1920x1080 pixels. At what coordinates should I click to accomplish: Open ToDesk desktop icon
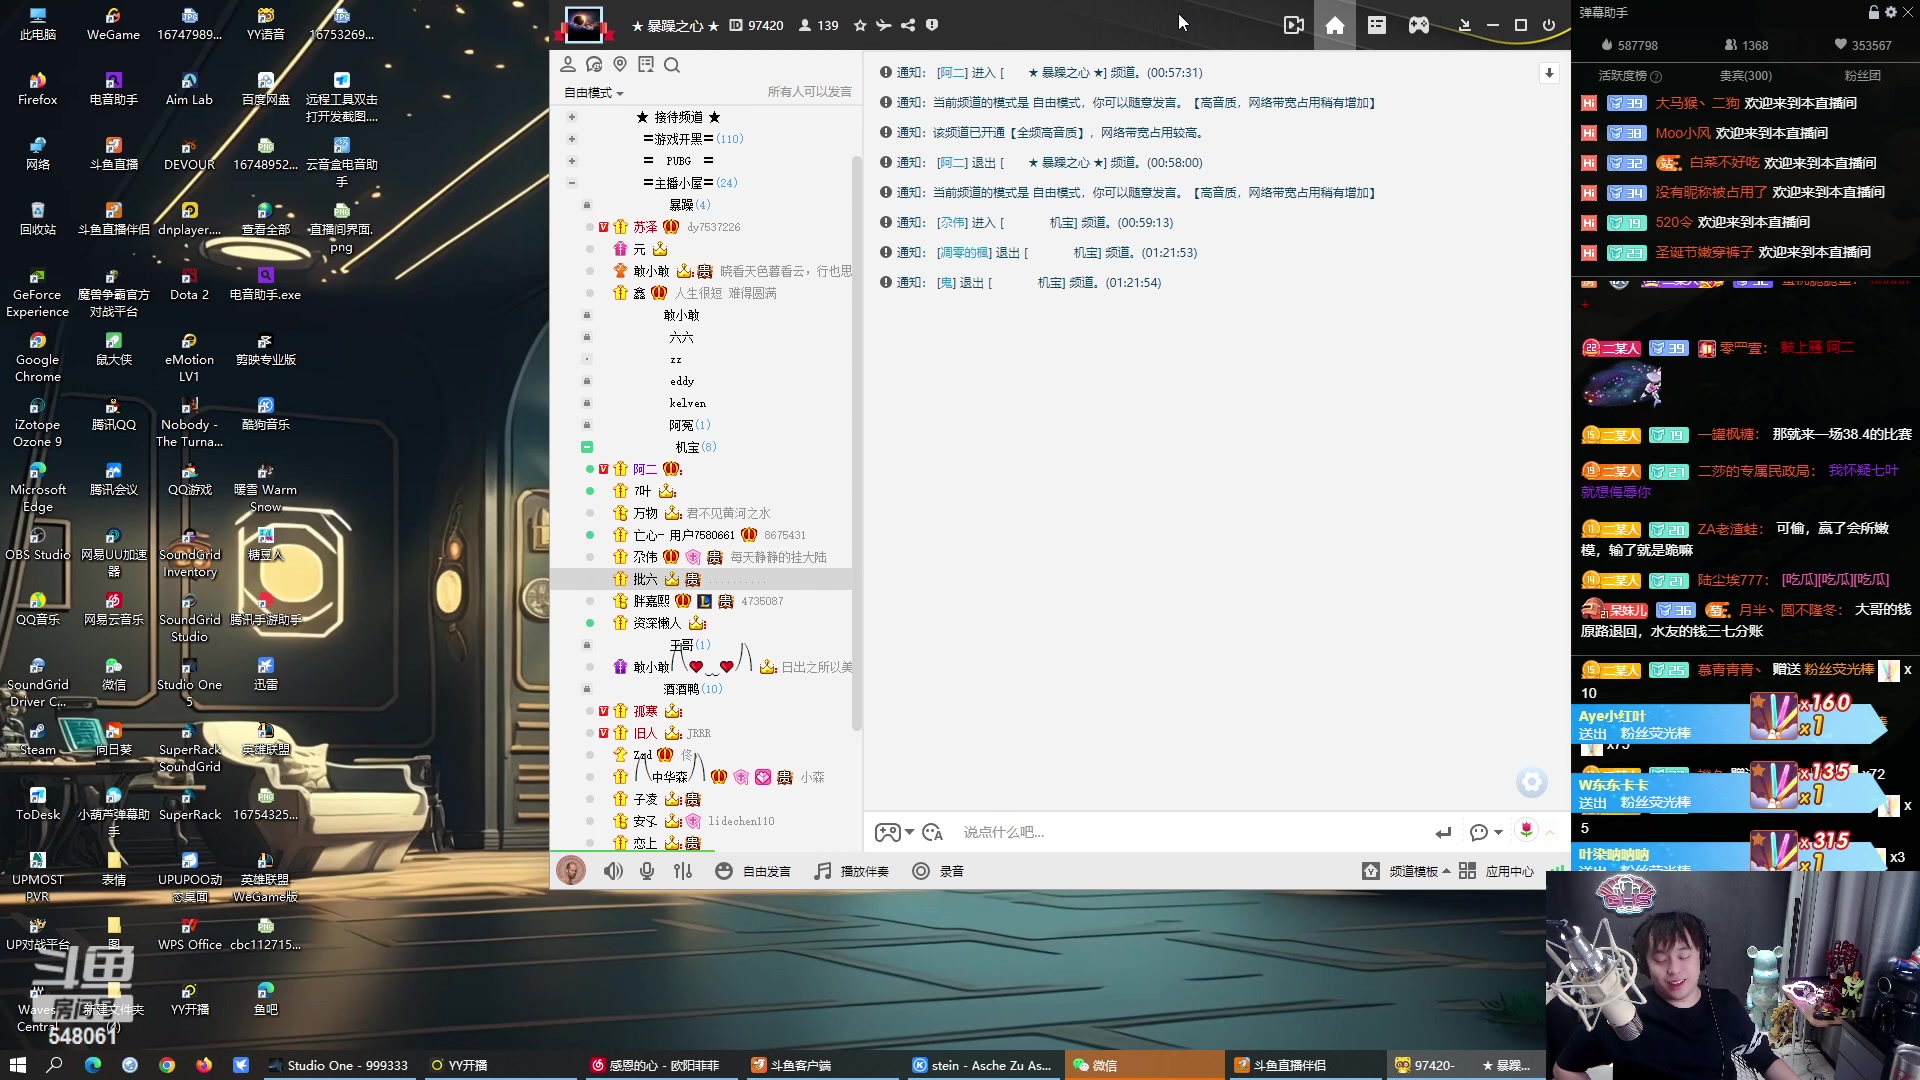point(38,805)
